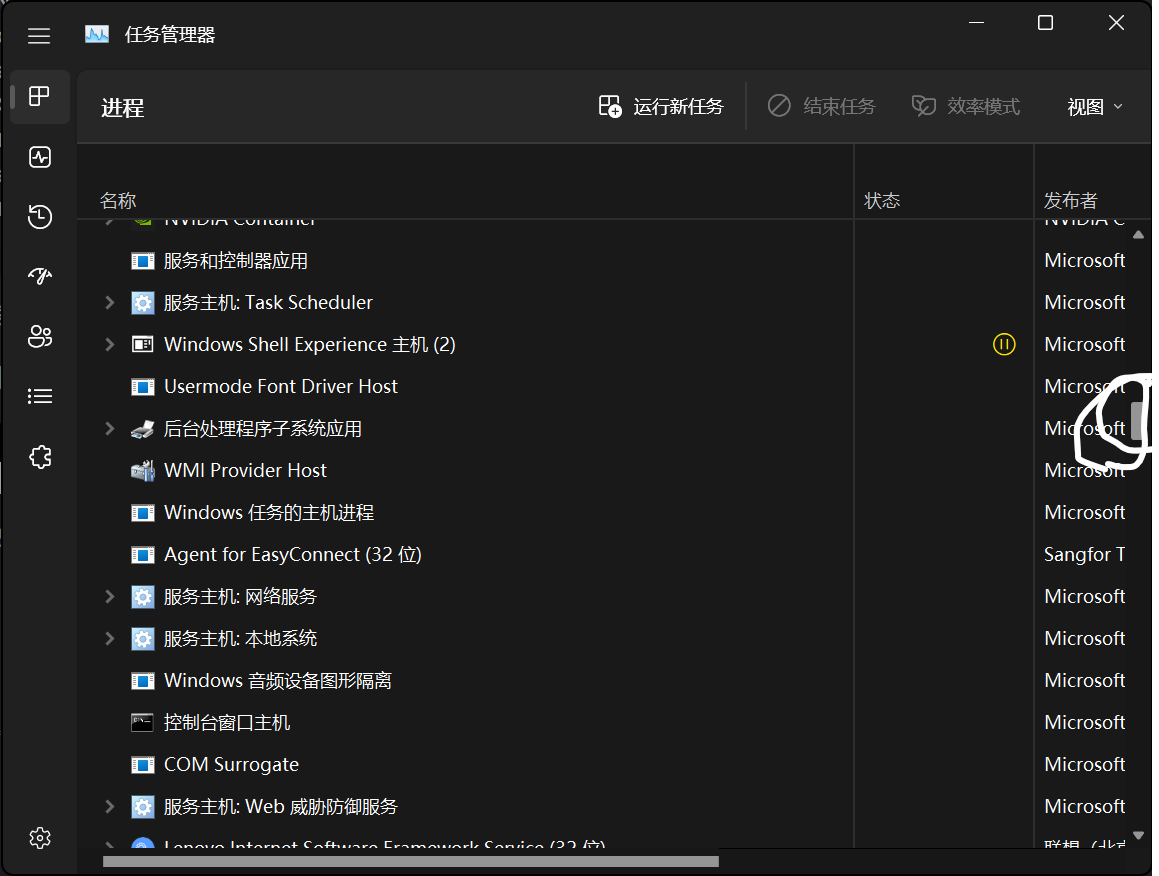Open the hamburger navigation menu
Viewport: 1159px width, 876px height.
[x=39, y=35]
